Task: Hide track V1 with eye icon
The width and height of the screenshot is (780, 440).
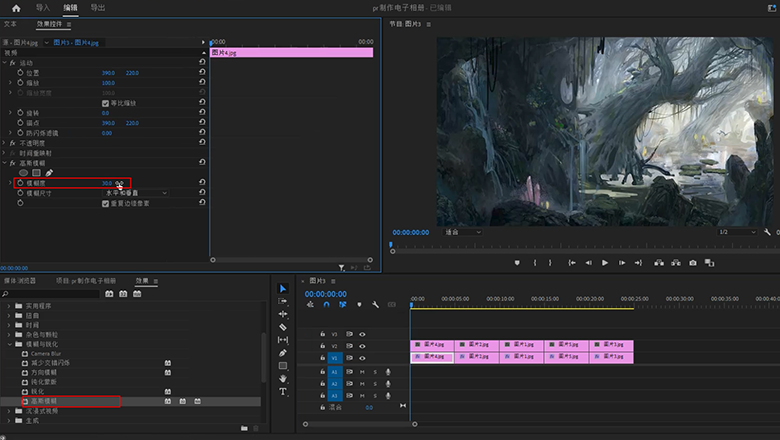Action: click(362, 358)
